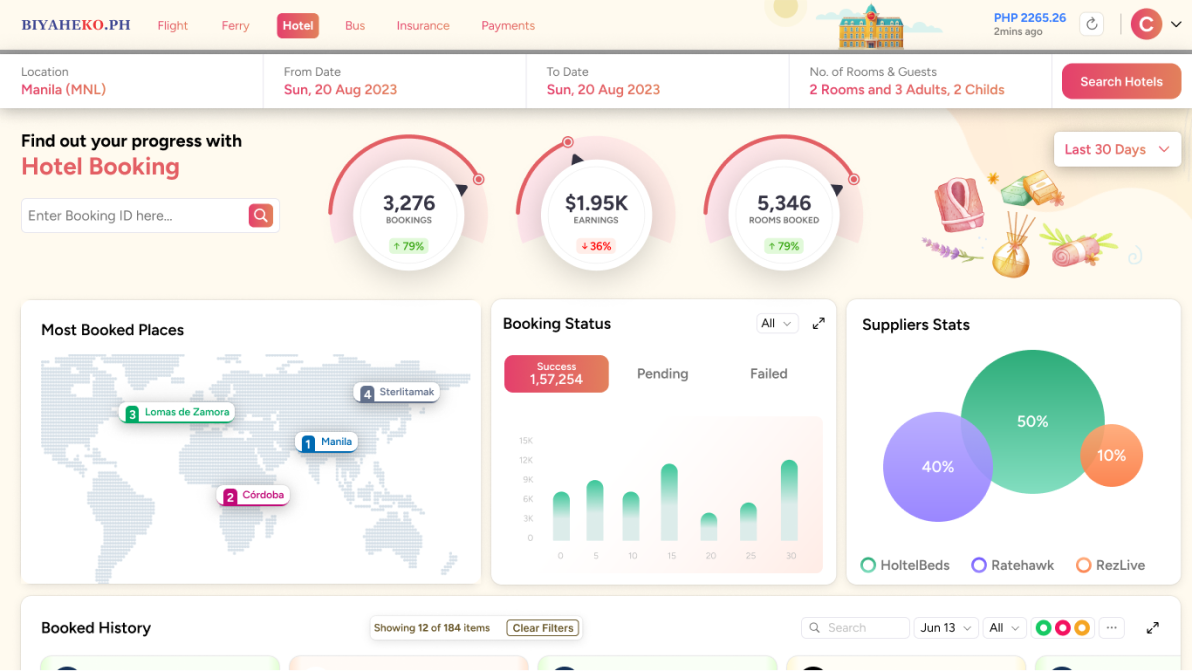The width and height of the screenshot is (1192, 671).
Task: Expand the Booked History panel to fullscreen
Action: 1152,628
